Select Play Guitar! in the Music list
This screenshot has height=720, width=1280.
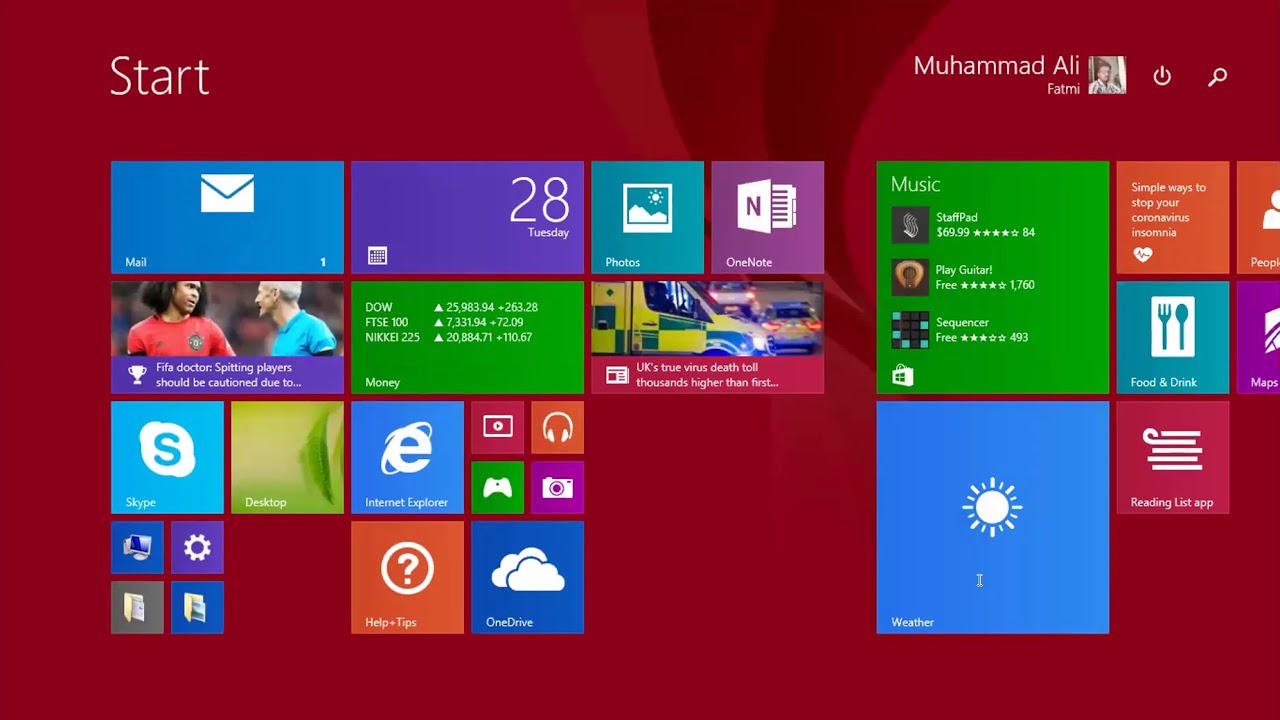point(963,277)
